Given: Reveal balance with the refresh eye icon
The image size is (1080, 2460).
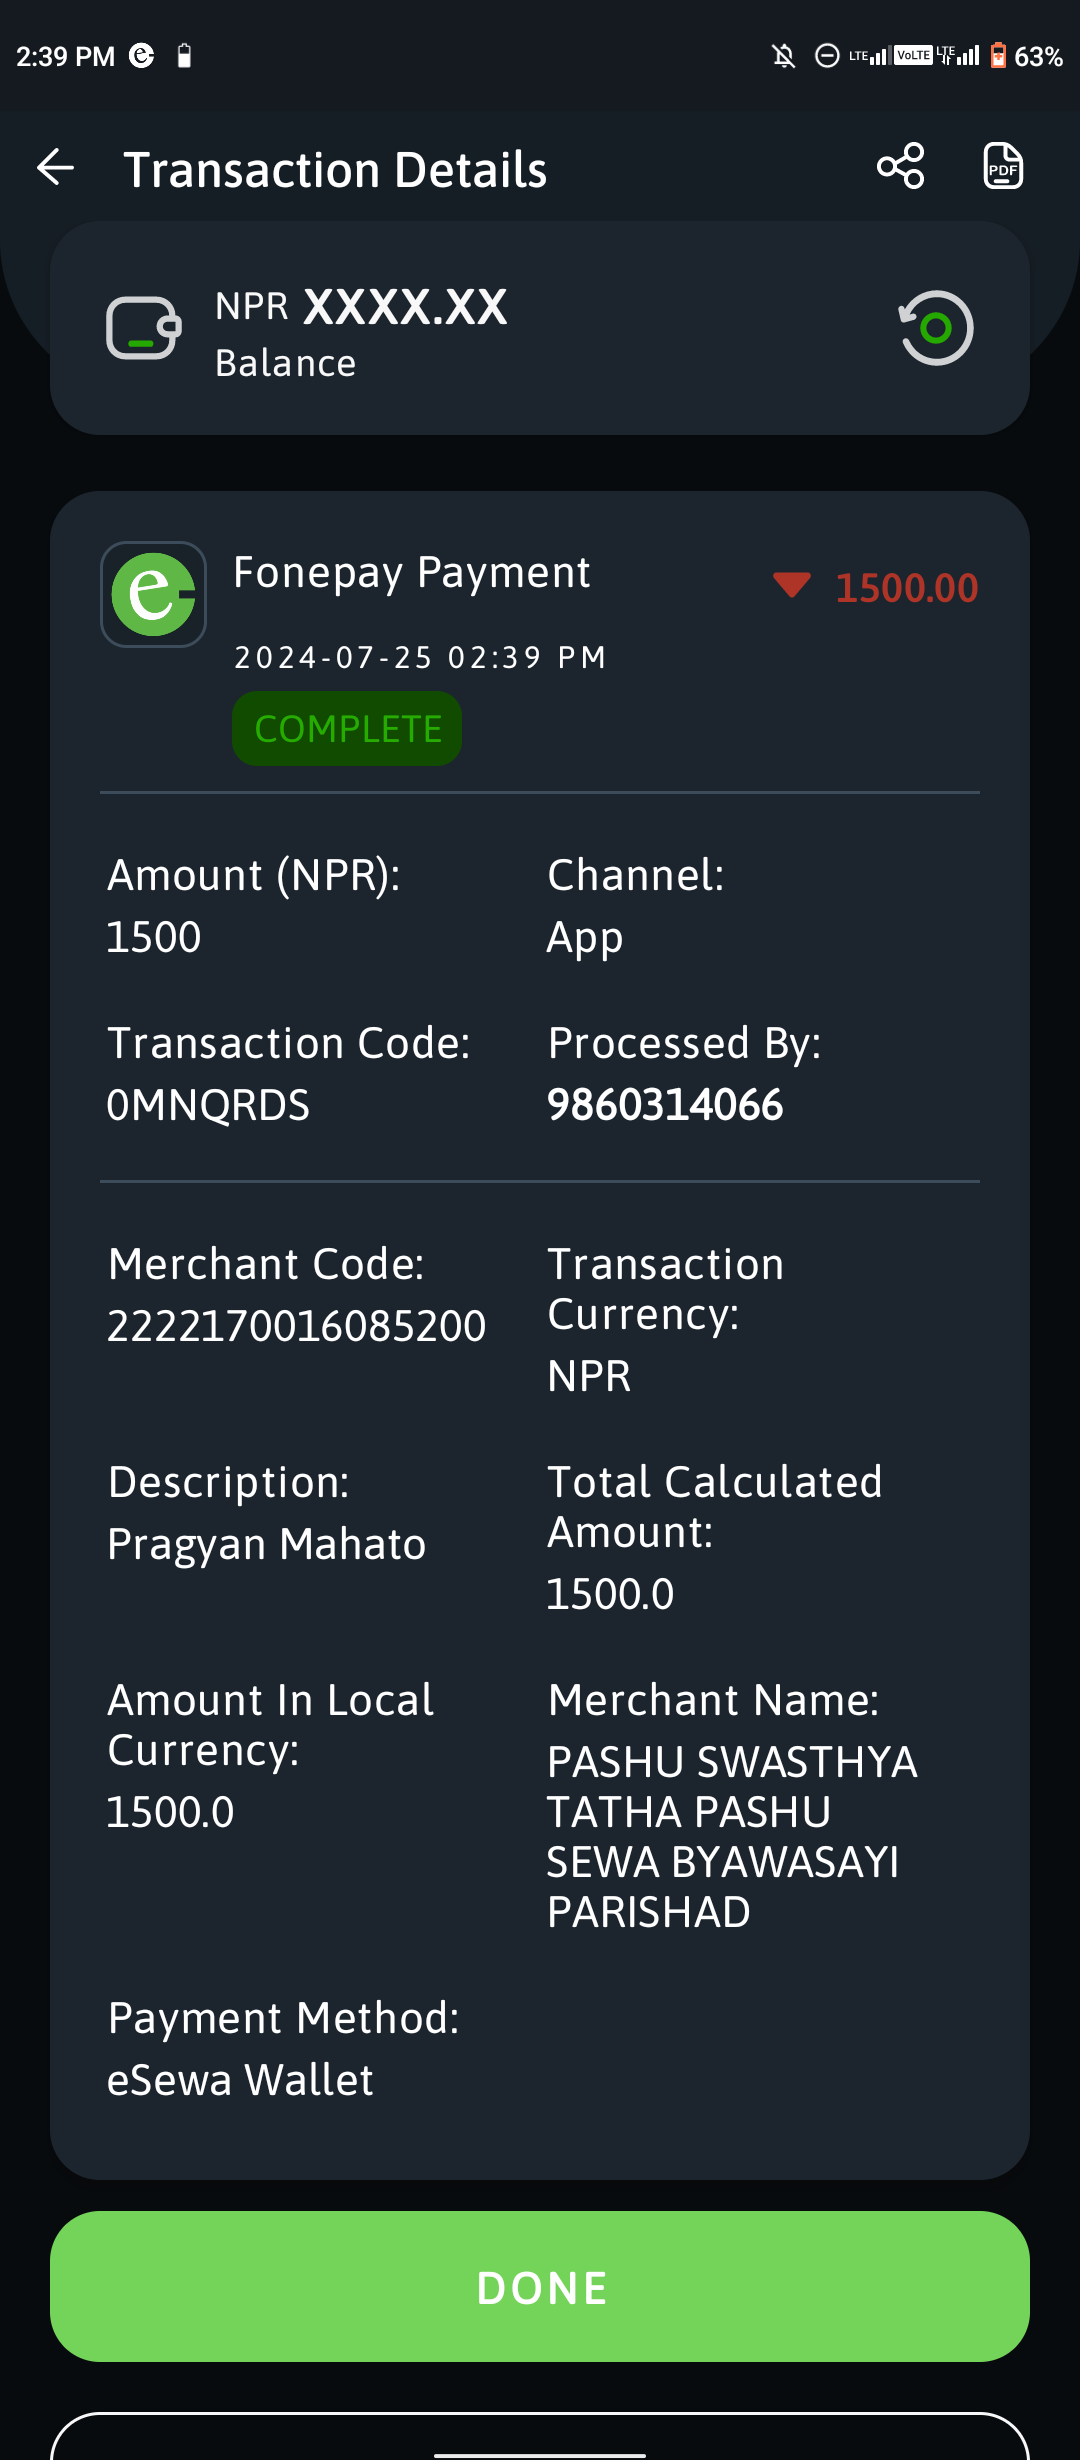Looking at the screenshot, I should coord(935,328).
